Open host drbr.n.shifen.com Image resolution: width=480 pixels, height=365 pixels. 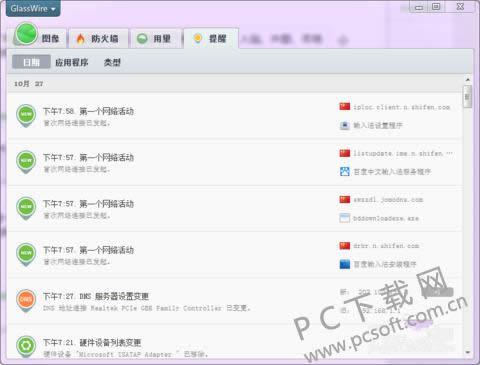[386, 246]
